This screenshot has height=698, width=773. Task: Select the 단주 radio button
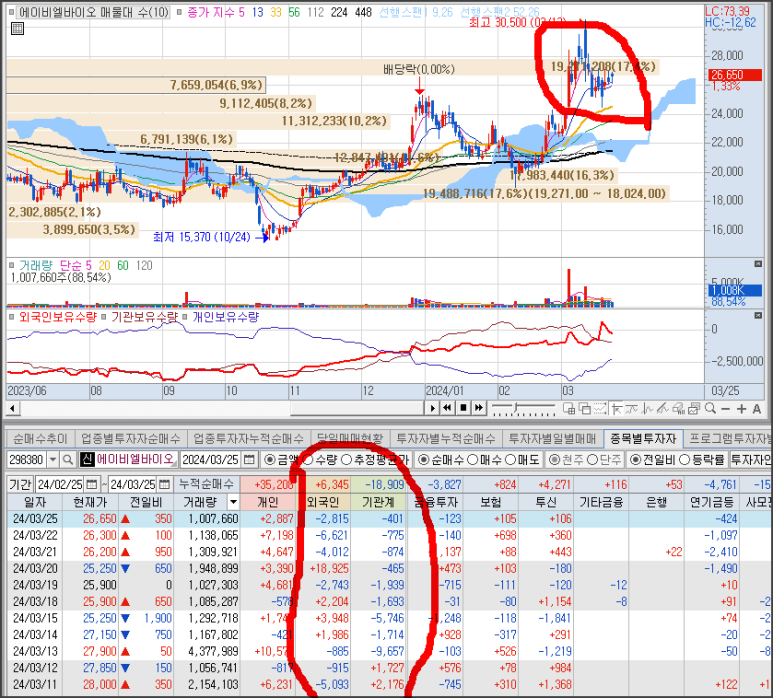tap(593, 460)
